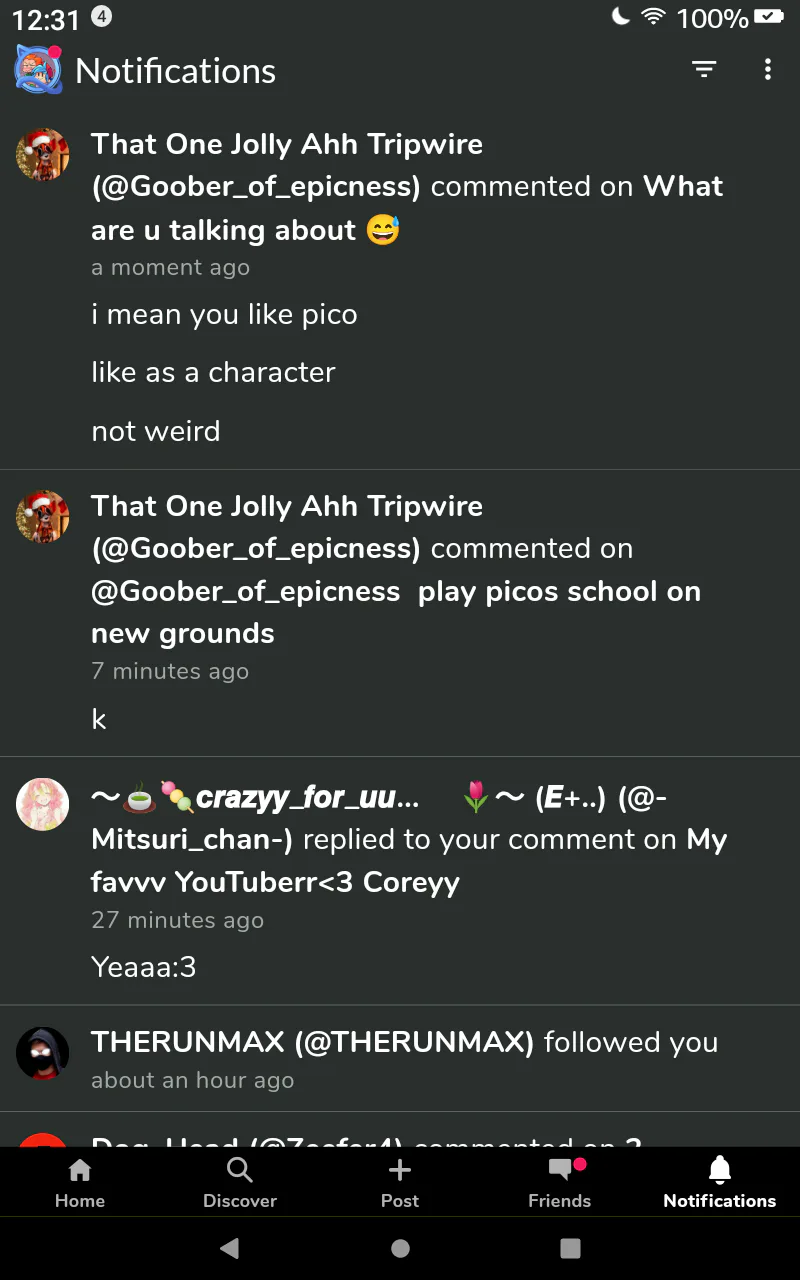Open the Discover search tab
The height and width of the screenshot is (1280, 800).
tap(240, 1182)
